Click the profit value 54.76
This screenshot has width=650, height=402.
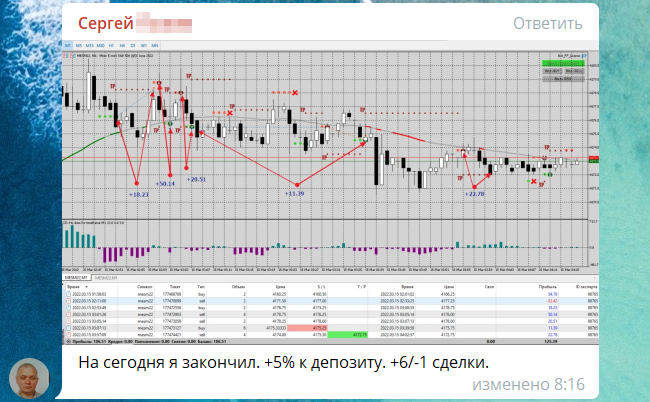pos(553,294)
